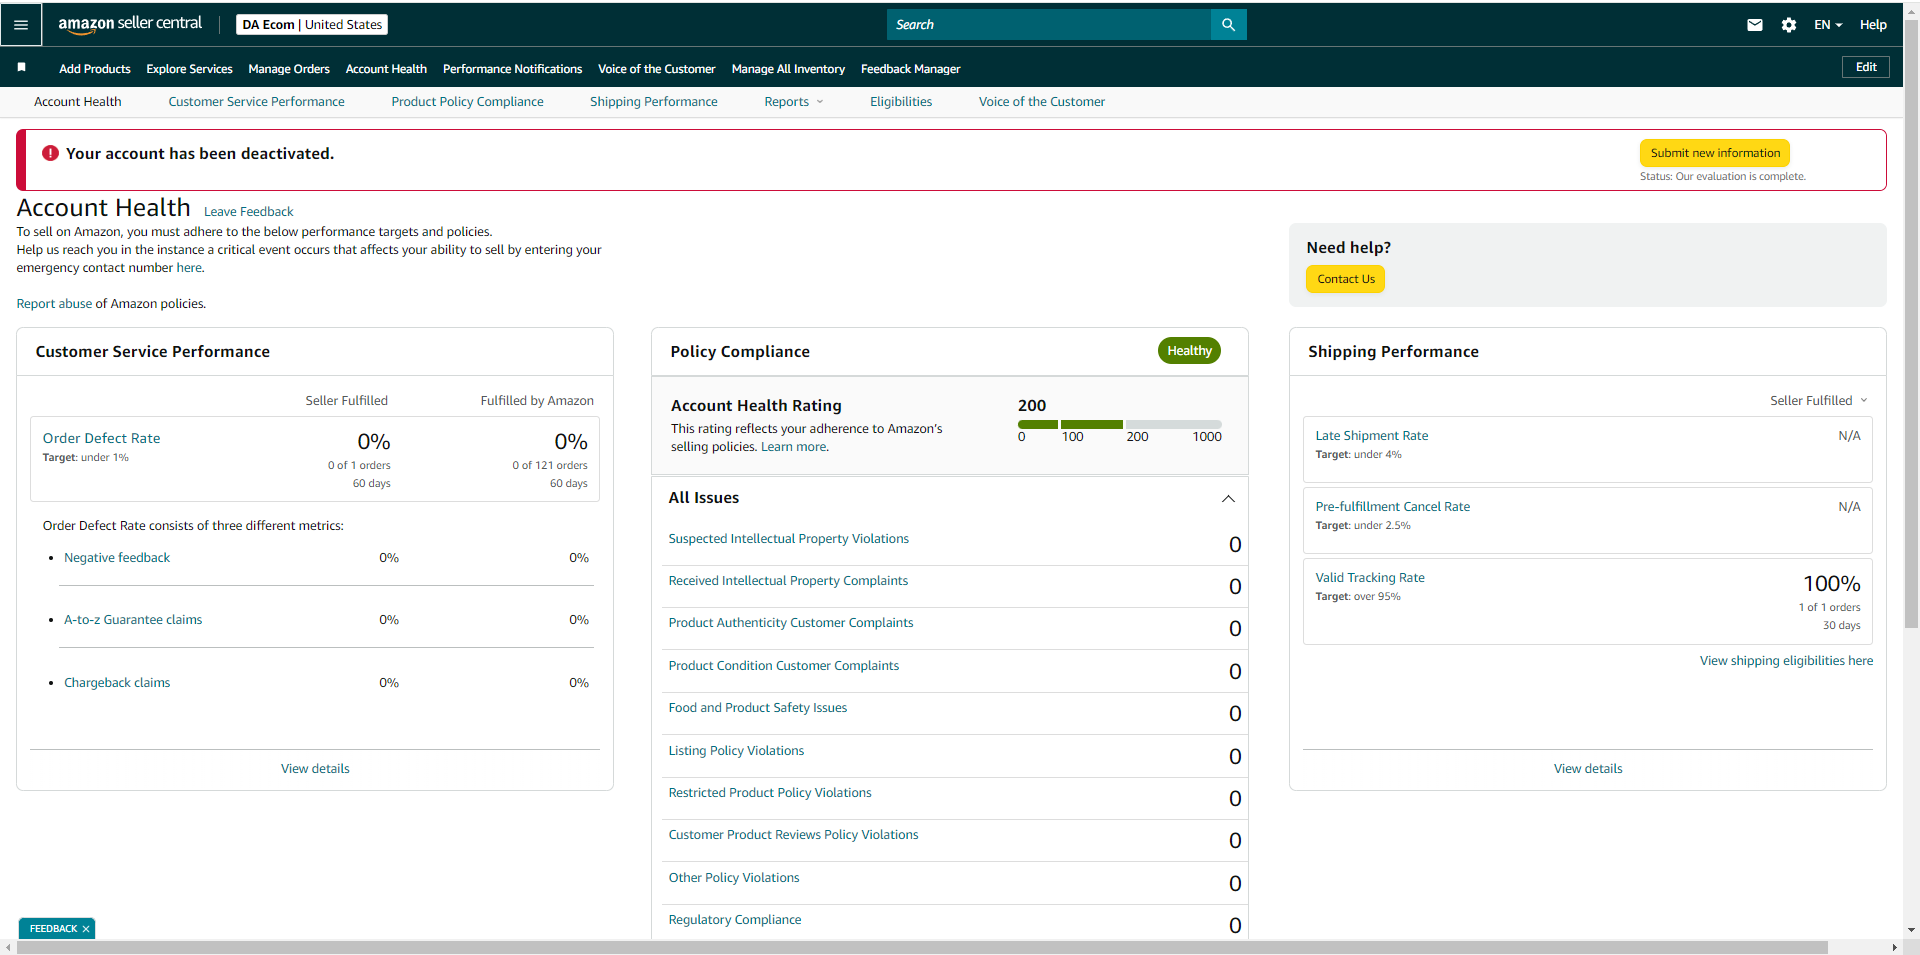Click the Leave Feedback link
This screenshot has width=1920, height=955.
pyautogui.click(x=248, y=212)
